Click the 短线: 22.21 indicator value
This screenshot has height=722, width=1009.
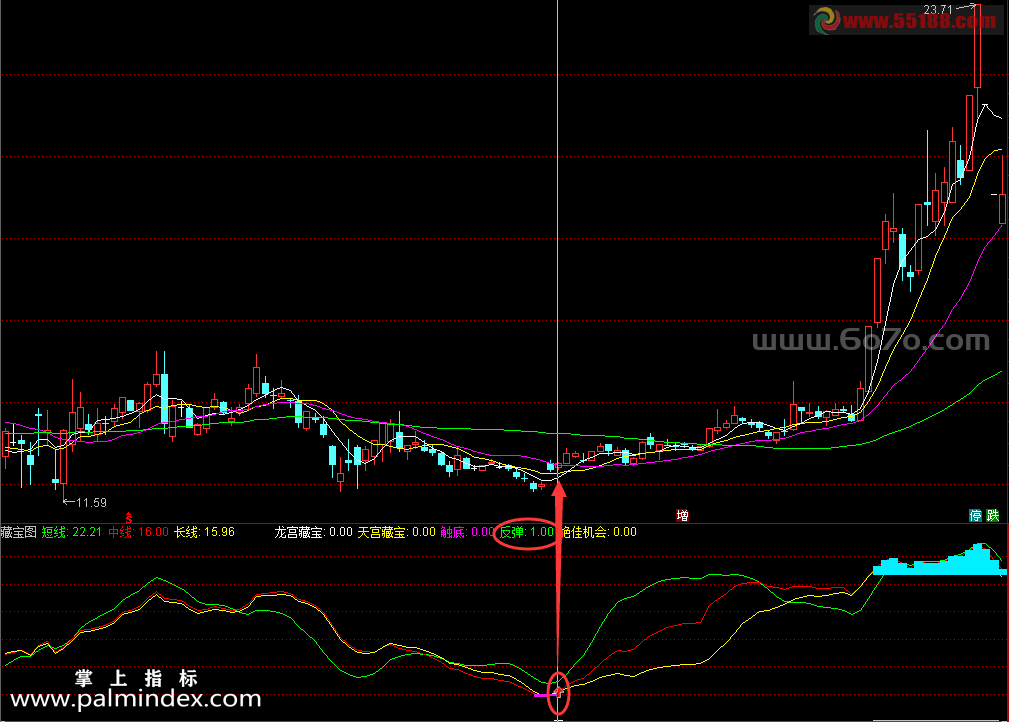[x=71, y=532]
